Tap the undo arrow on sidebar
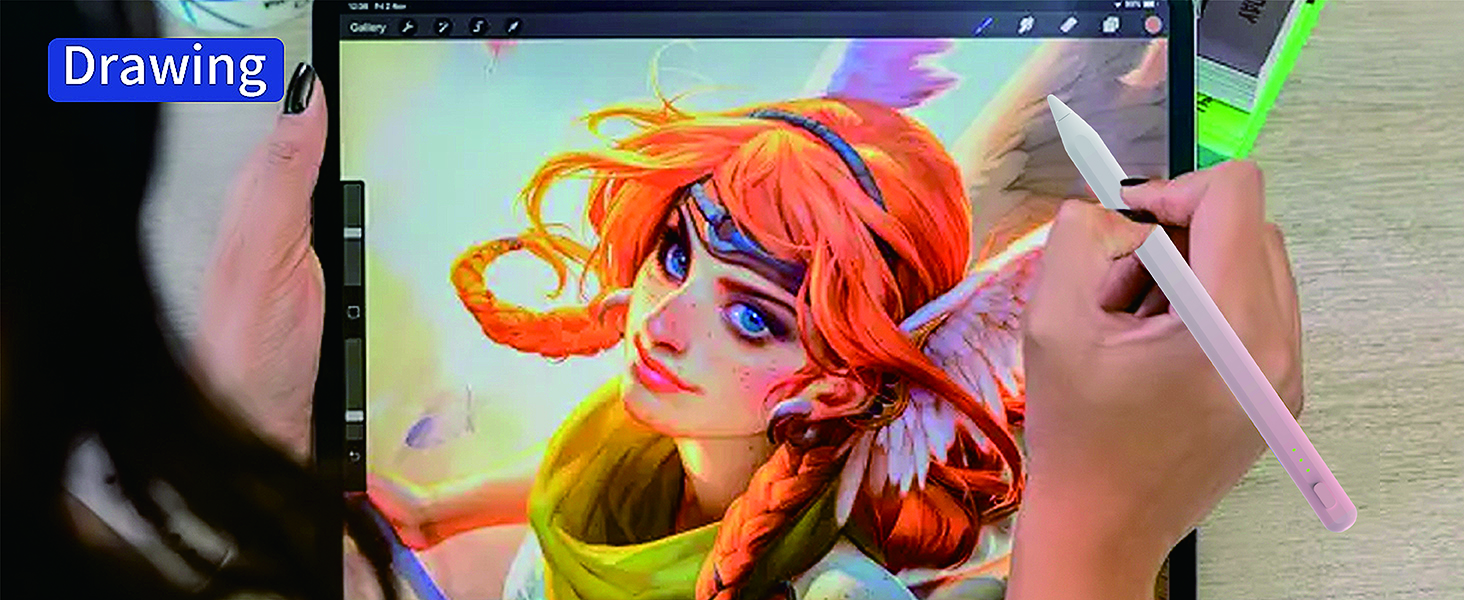1464x600 pixels. [x=353, y=456]
